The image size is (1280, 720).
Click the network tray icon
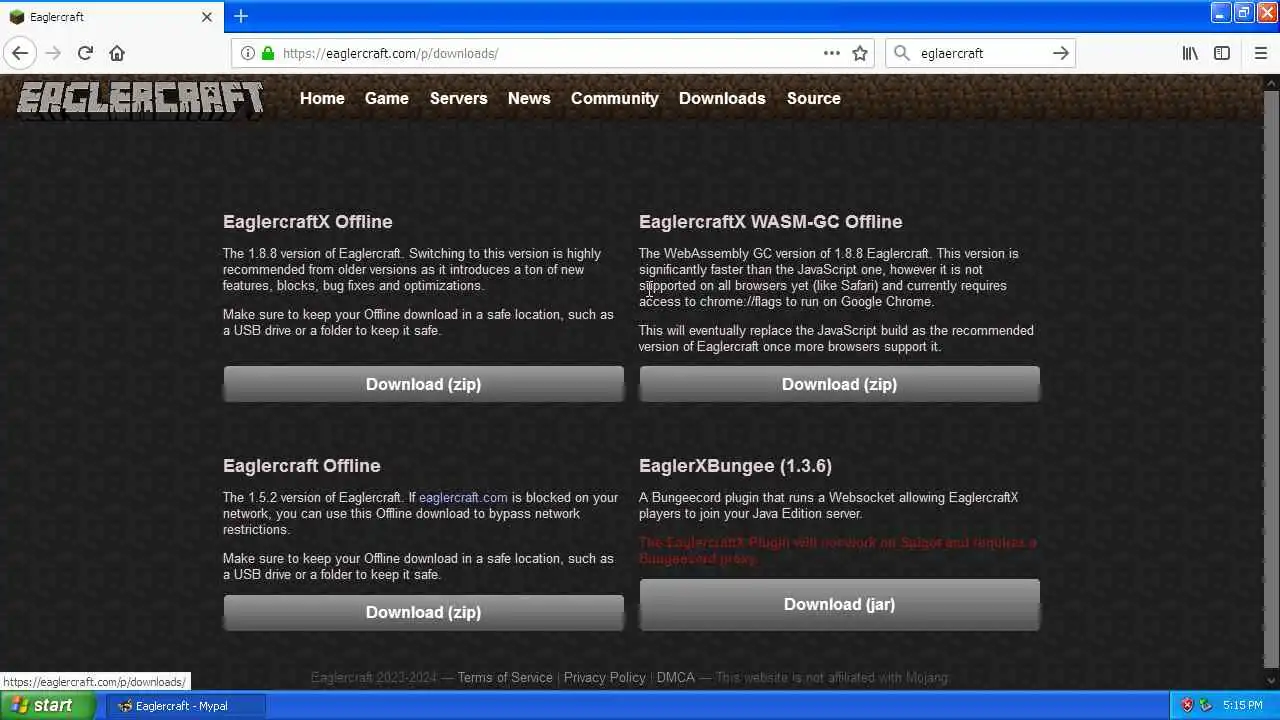pos(1206,705)
